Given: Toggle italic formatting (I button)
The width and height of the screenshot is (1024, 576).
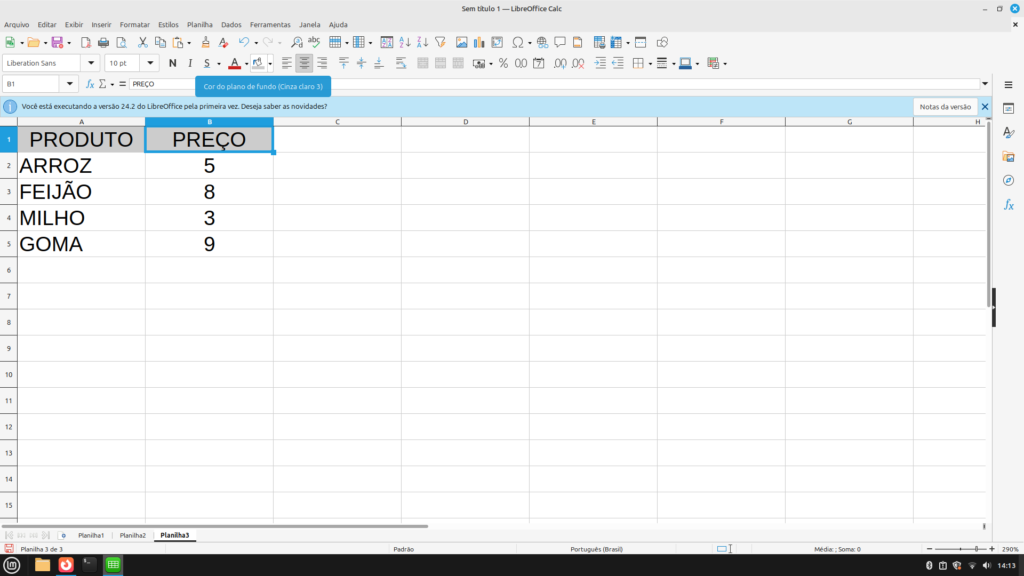Looking at the screenshot, I should pyautogui.click(x=190, y=63).
